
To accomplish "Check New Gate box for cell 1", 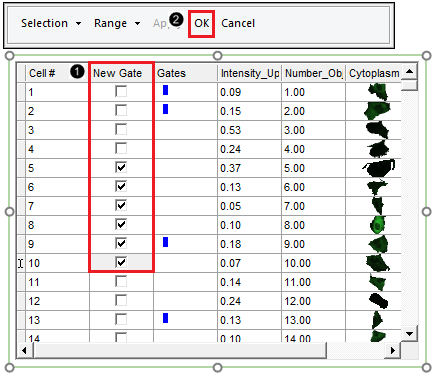I will [121, 91].
